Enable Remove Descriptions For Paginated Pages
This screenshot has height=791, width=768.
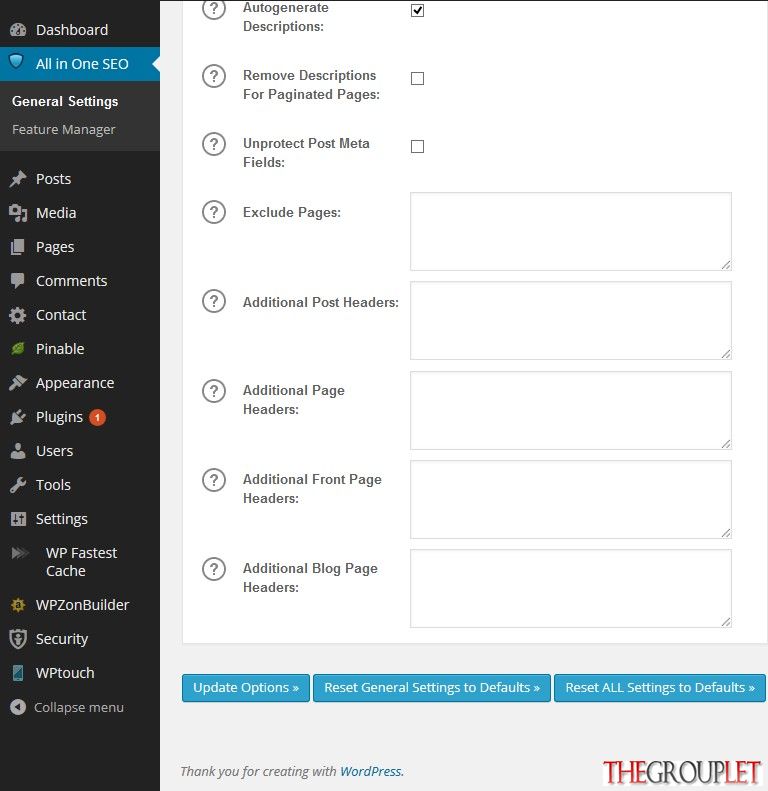click(417, 78)
